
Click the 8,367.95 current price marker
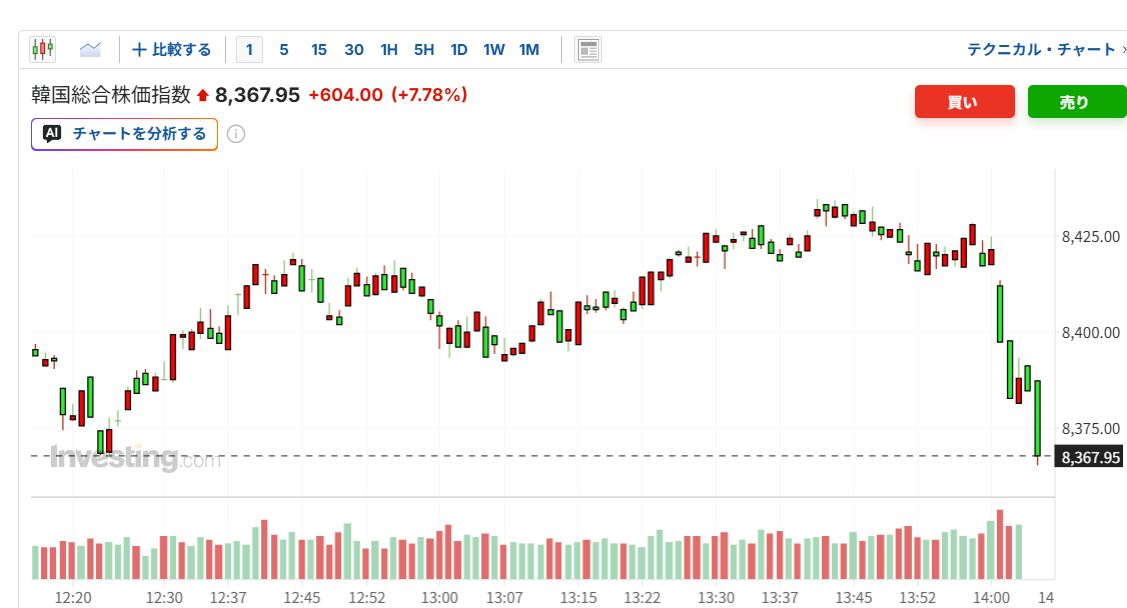click(x=1090, y=457)
